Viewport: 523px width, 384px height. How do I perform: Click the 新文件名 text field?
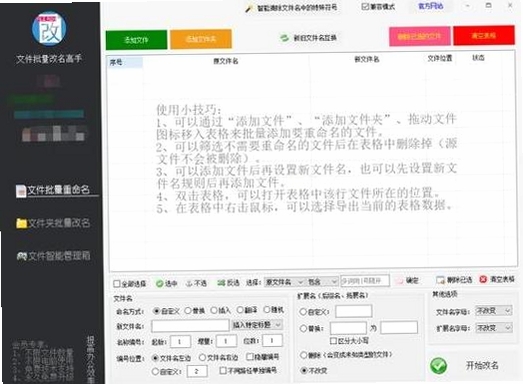[x=190, y=326]
